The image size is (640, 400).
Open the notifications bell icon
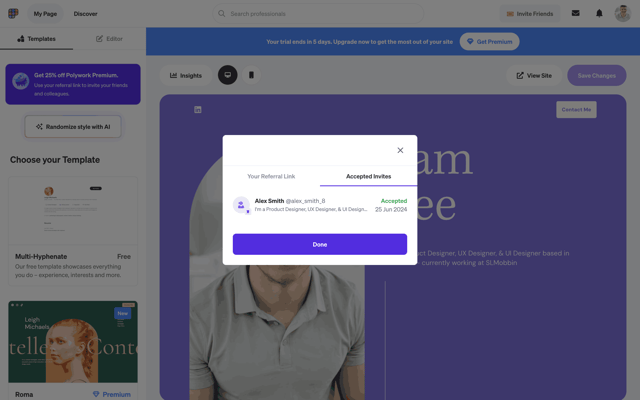tap(599, 13)
